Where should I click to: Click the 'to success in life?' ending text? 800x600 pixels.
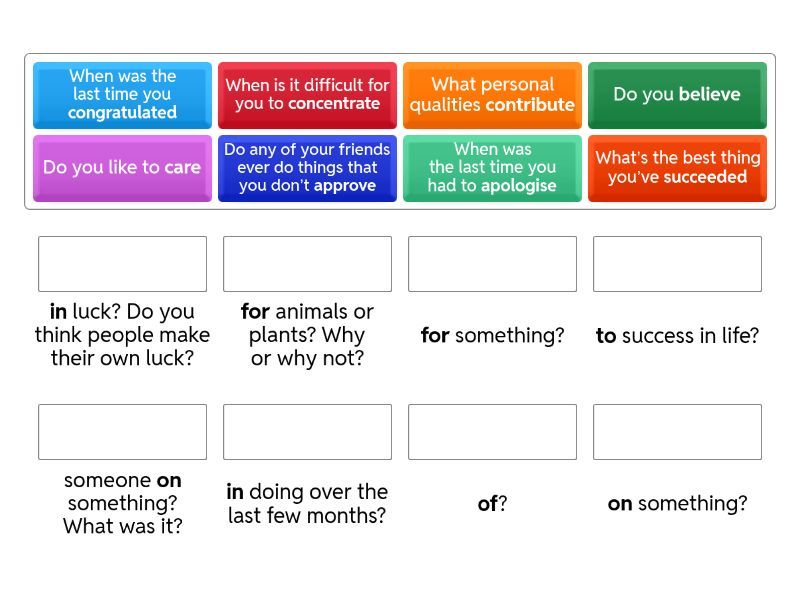(x=677, y=336)
